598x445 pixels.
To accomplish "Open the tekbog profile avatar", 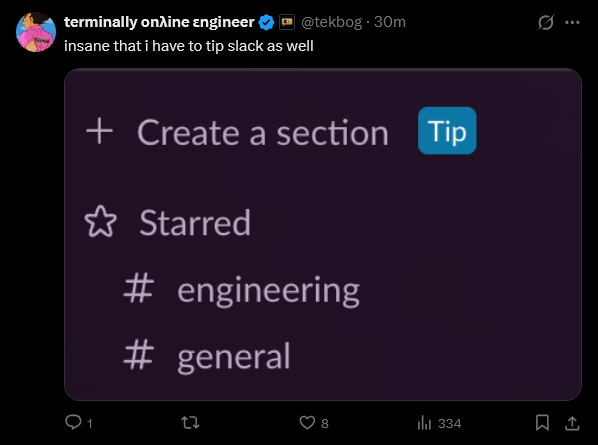I will click(x=36, y=32).
